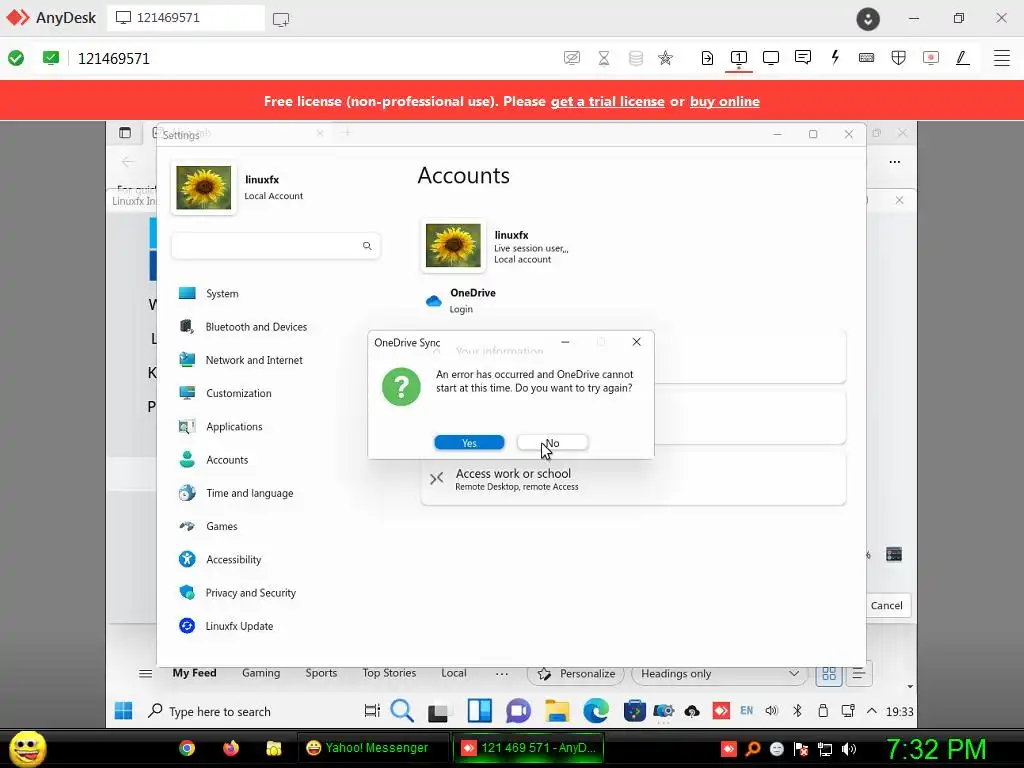
Task: Open the AnyDesk permissions shield icon
Action: point(899,57)
